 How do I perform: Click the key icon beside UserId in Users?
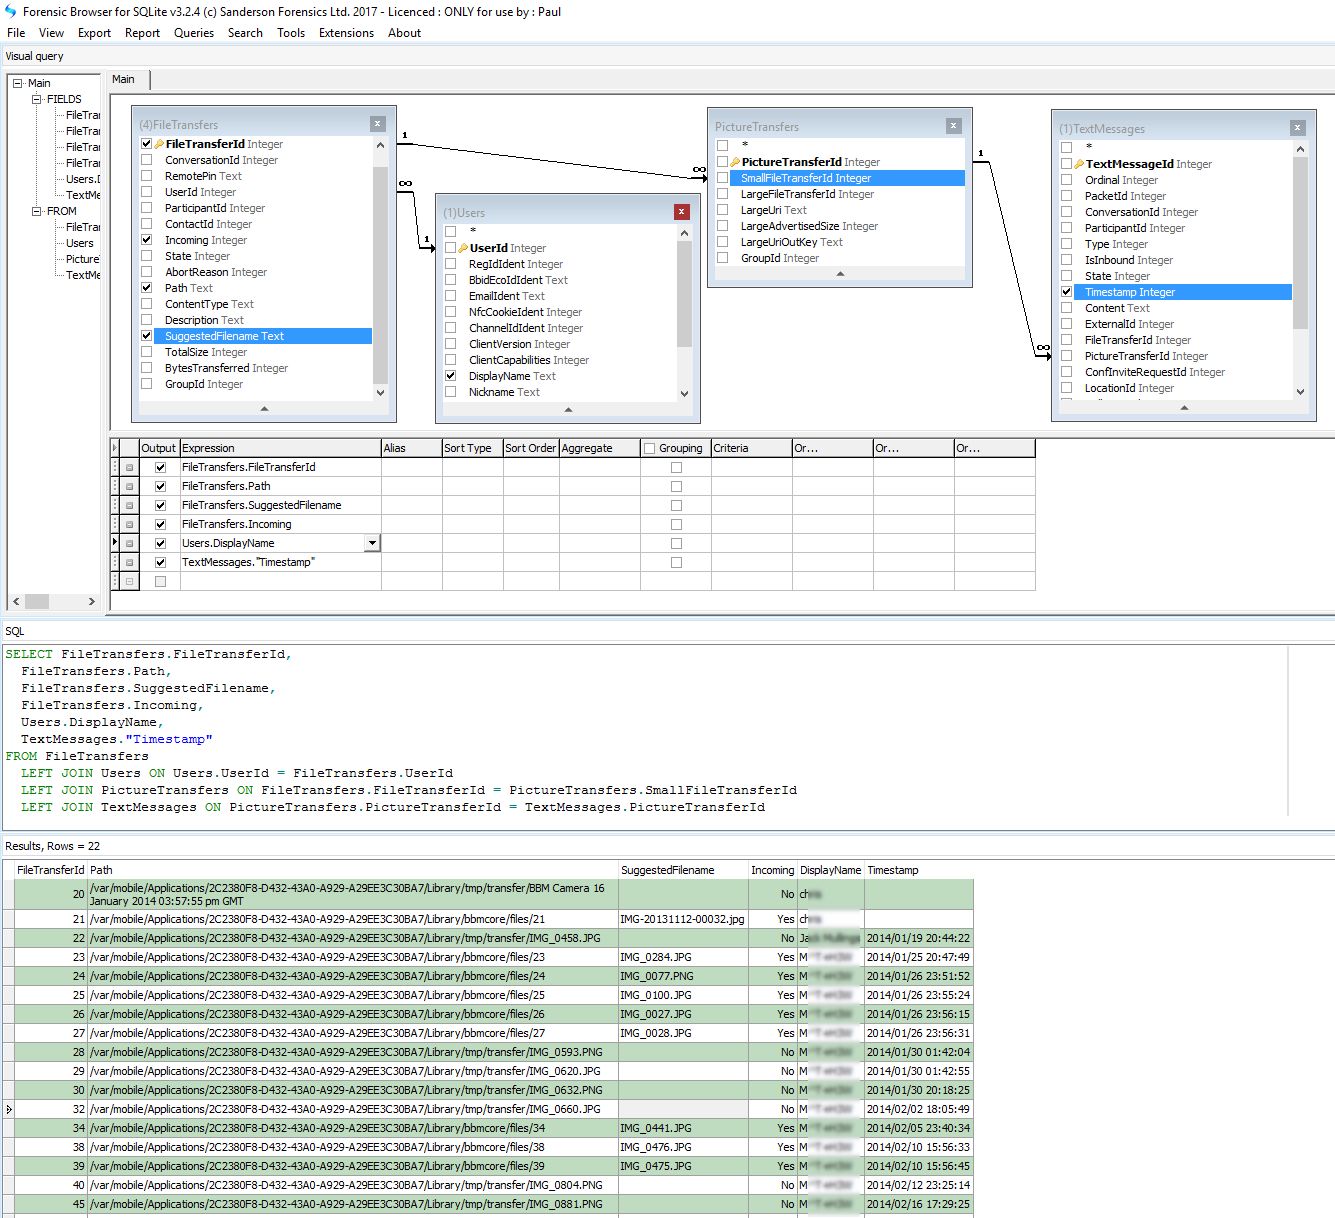pyautogui.click(x=463, y=247)
